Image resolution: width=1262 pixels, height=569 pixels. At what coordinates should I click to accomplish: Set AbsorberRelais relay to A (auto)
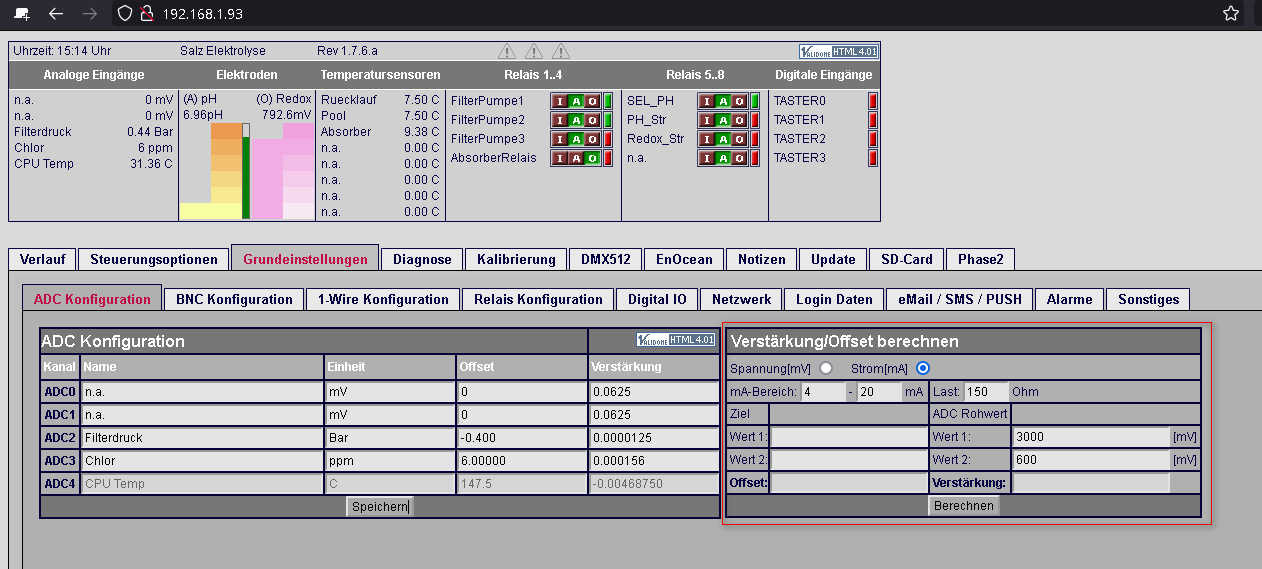pos(577,158)
